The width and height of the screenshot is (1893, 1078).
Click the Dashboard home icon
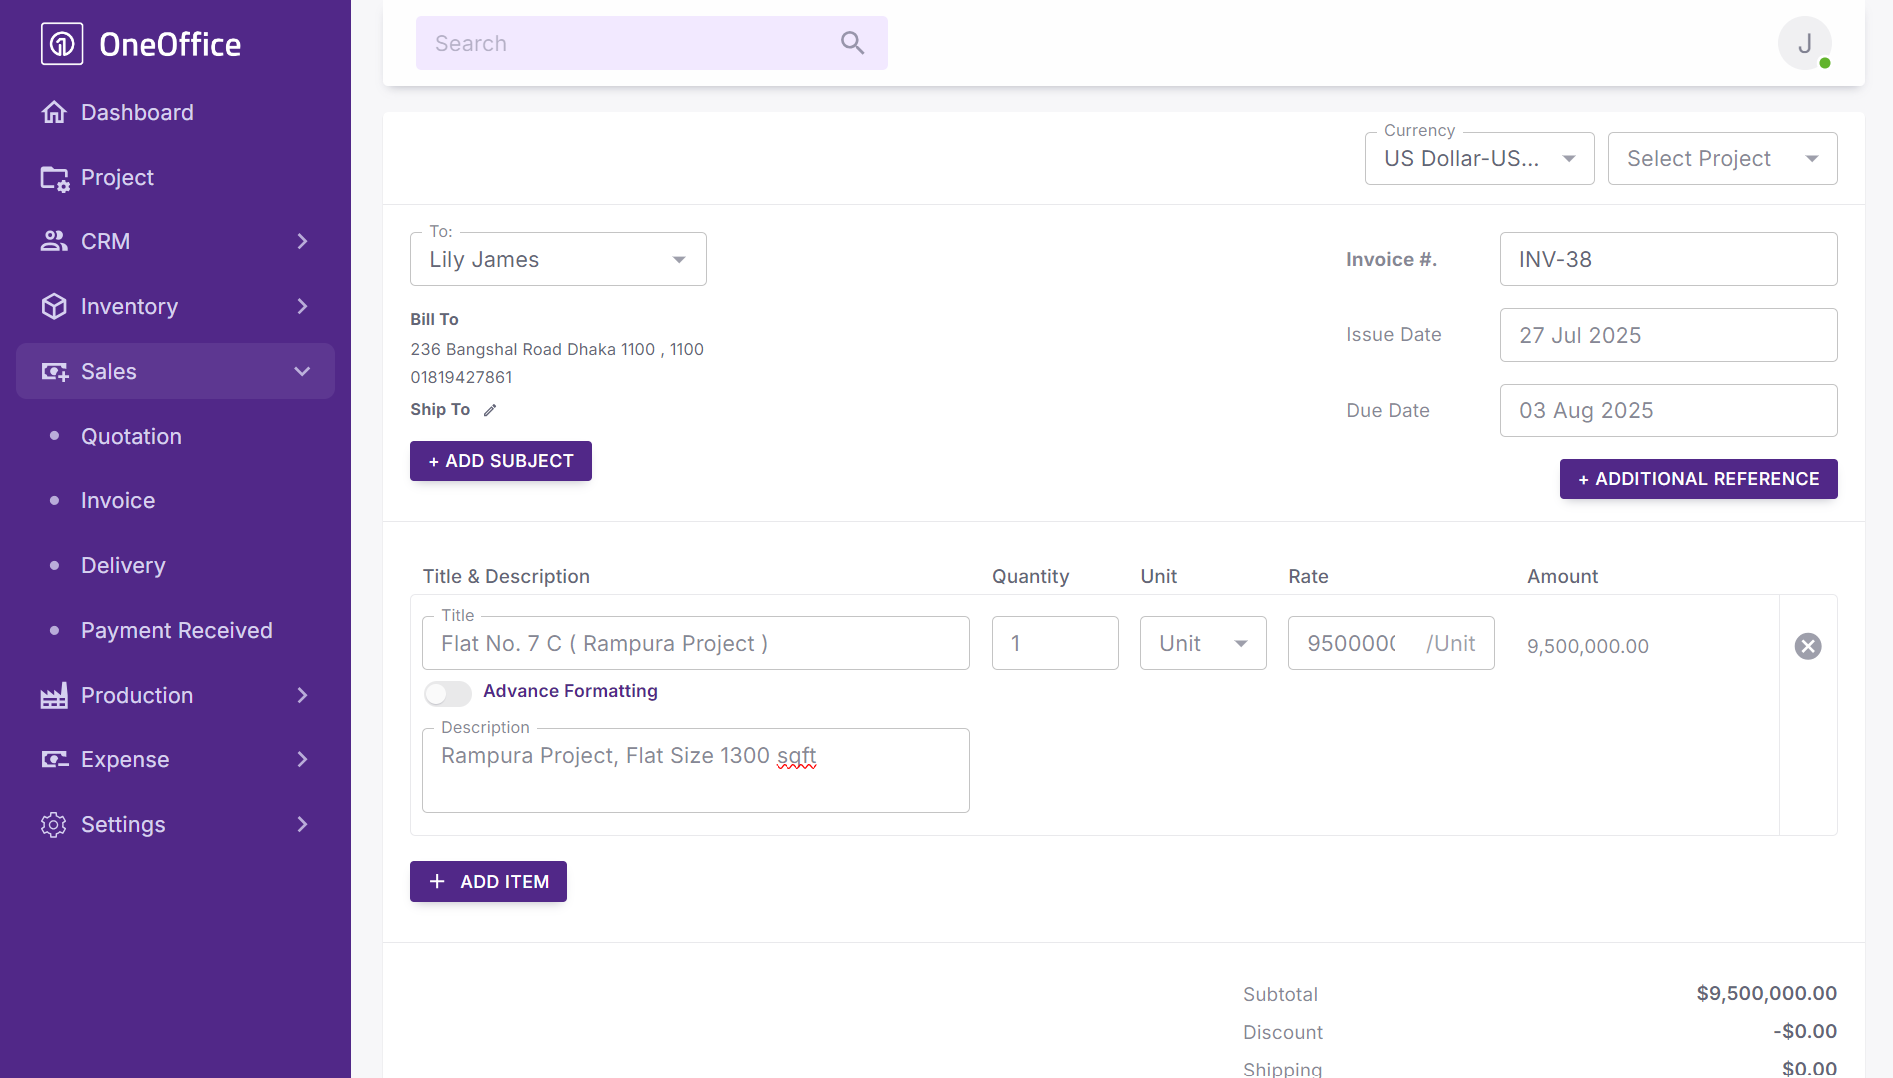point(54,112)
